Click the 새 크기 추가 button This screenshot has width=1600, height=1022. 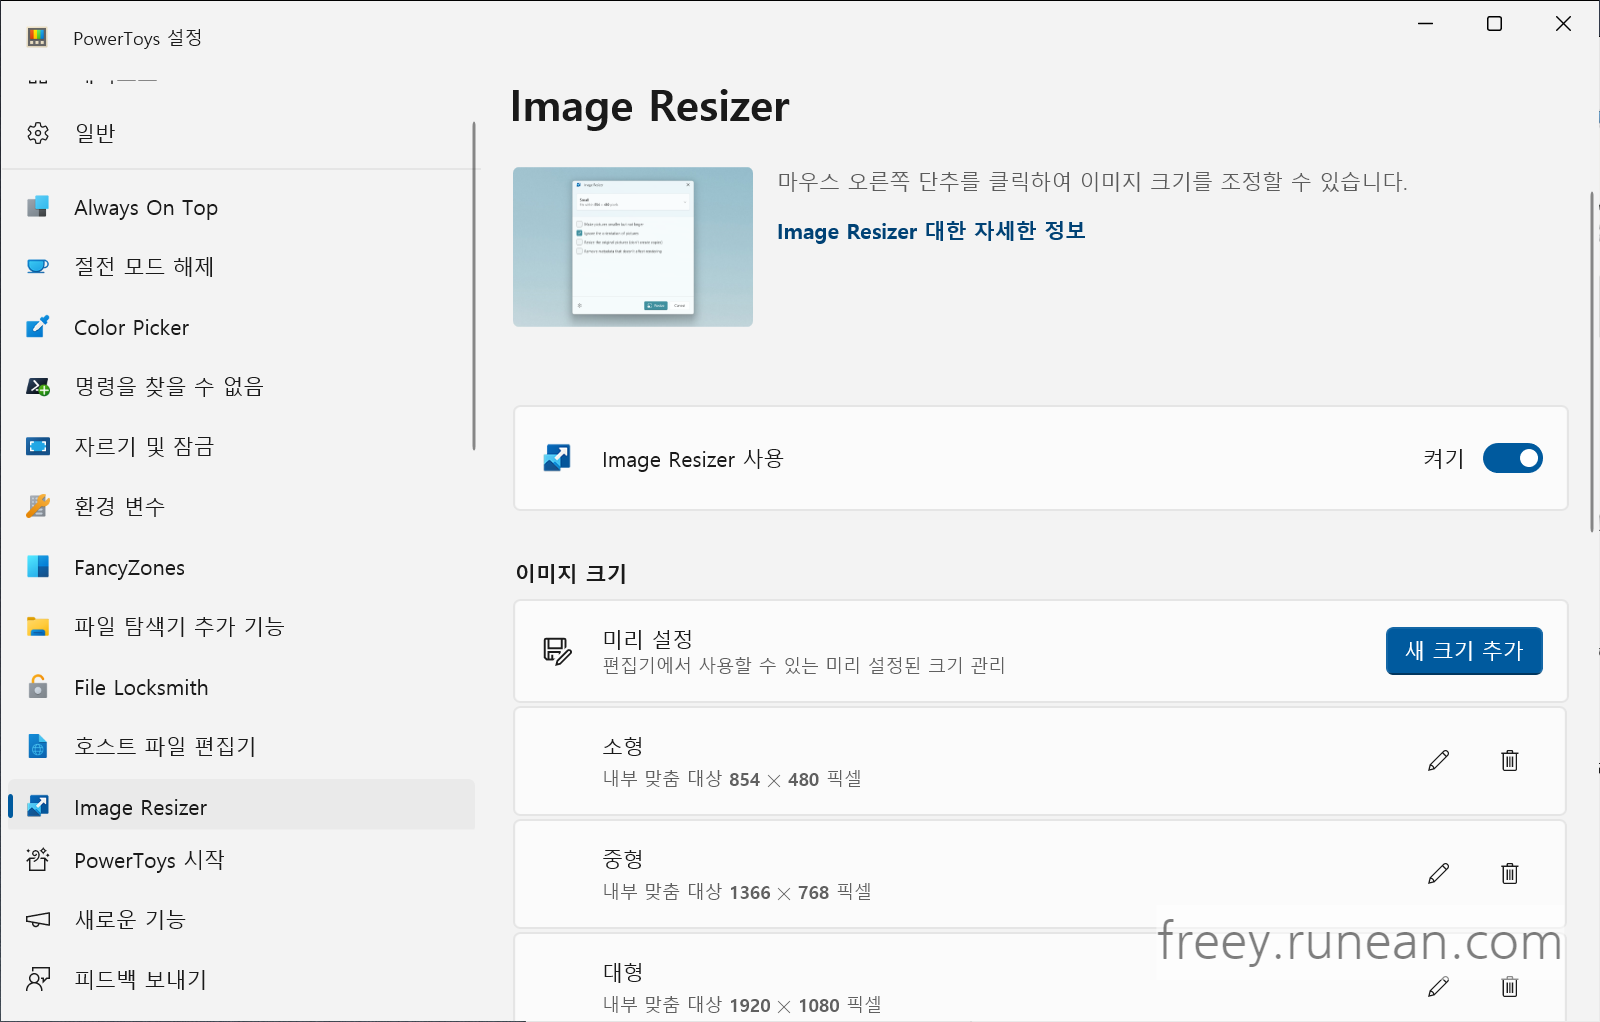tap(1463, 651)
